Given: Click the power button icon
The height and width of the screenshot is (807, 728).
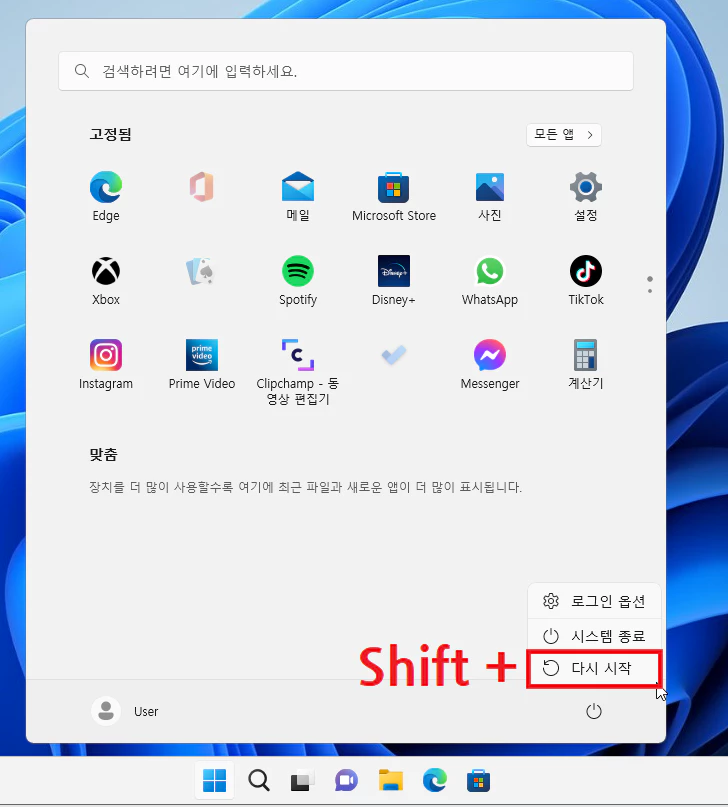Looking at the screenshot, I should (x=594, y=711).
